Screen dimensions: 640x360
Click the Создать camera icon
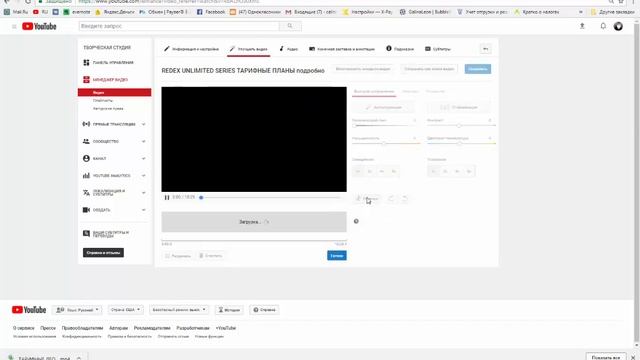pyautogui.click(x=86, y=210)
